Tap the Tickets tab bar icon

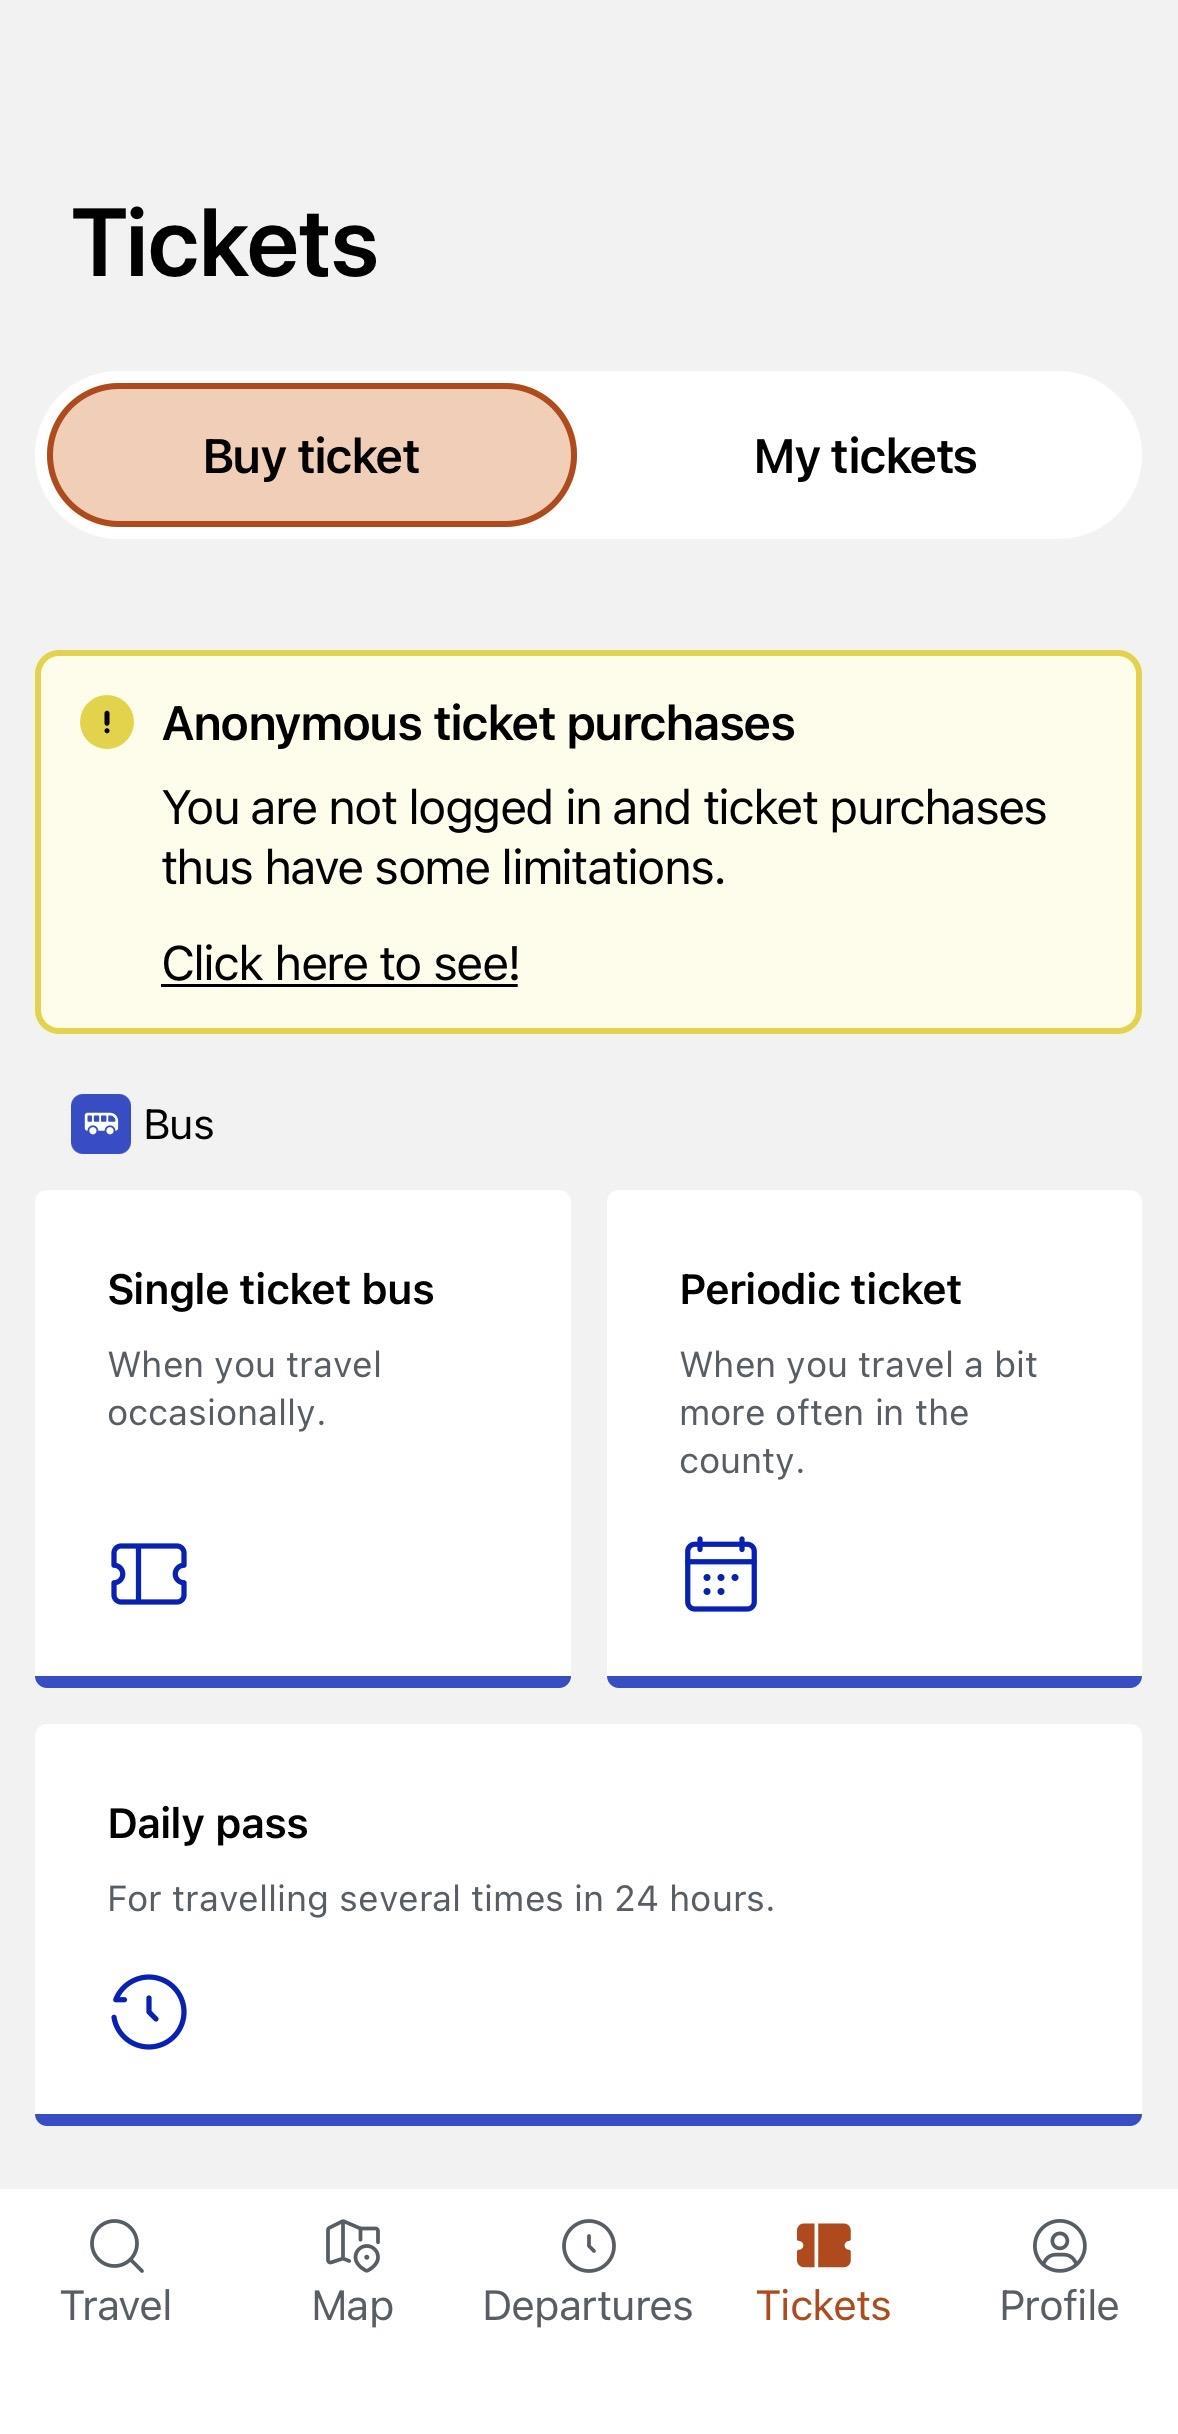[823, 2246]
